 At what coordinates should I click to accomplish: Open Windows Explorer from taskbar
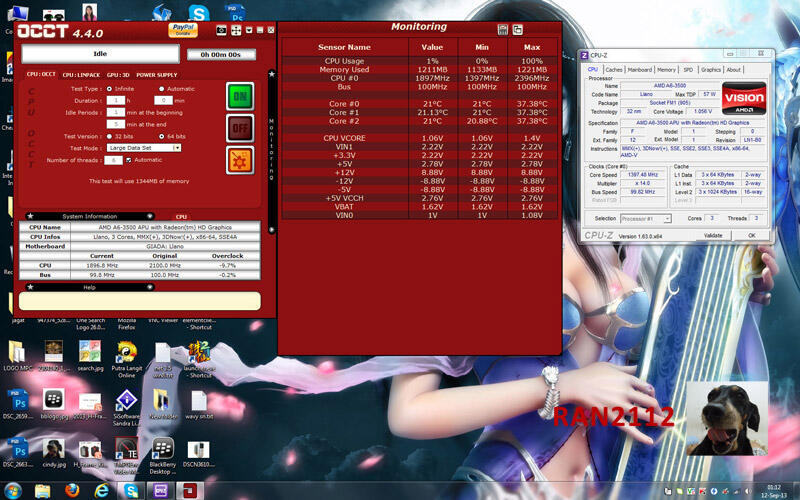pos(43,491)
